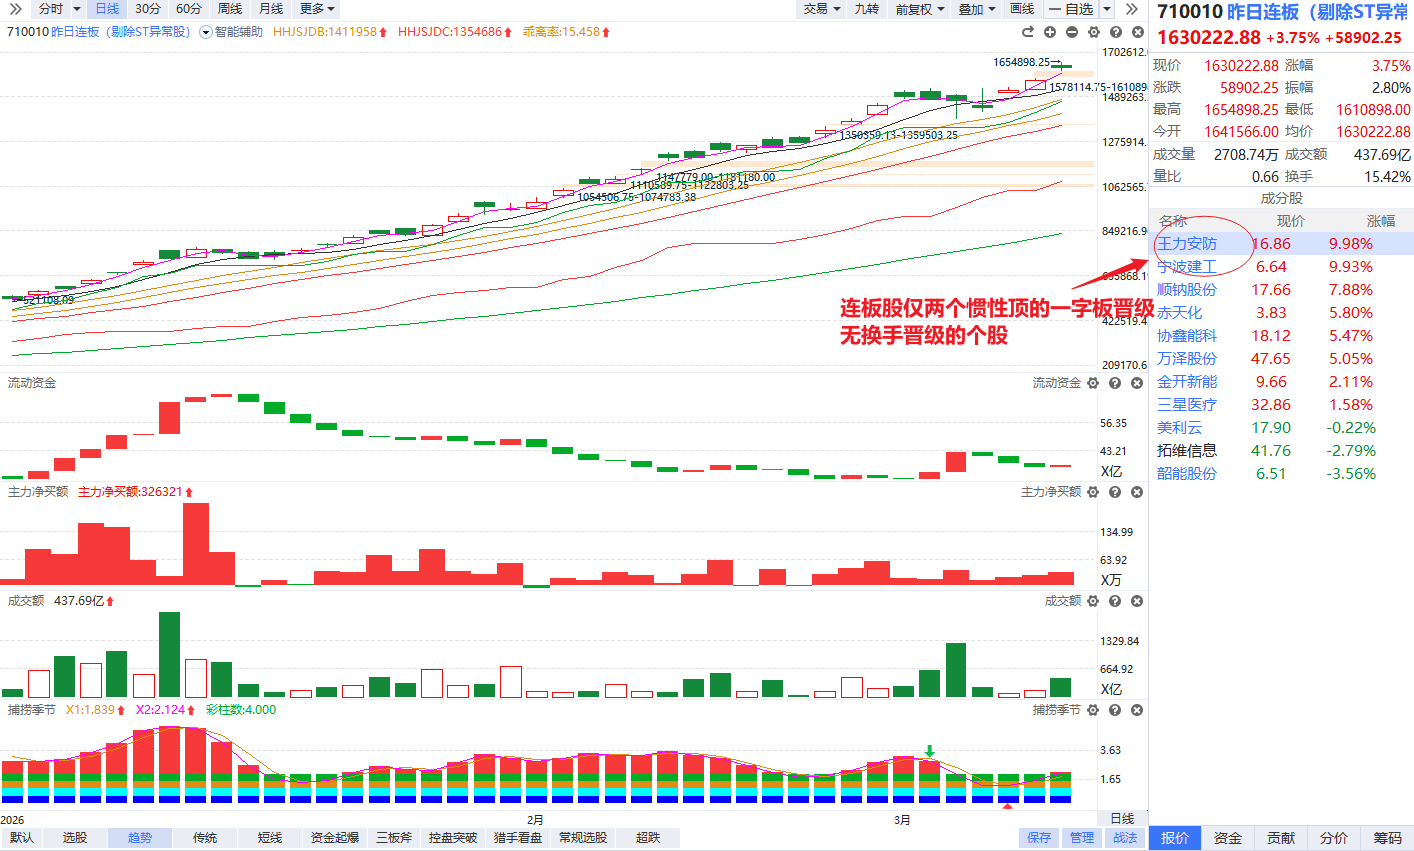Toggle the 自选 watchlist button

(x=1071, y=9)
